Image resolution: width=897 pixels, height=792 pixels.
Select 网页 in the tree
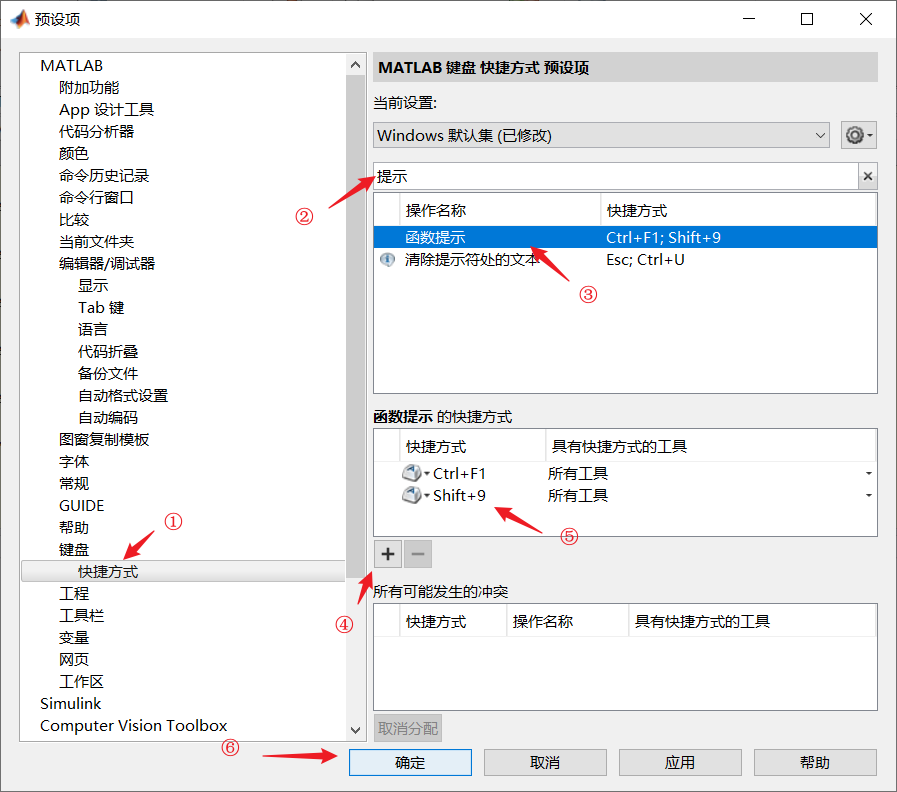coord(74,660)
